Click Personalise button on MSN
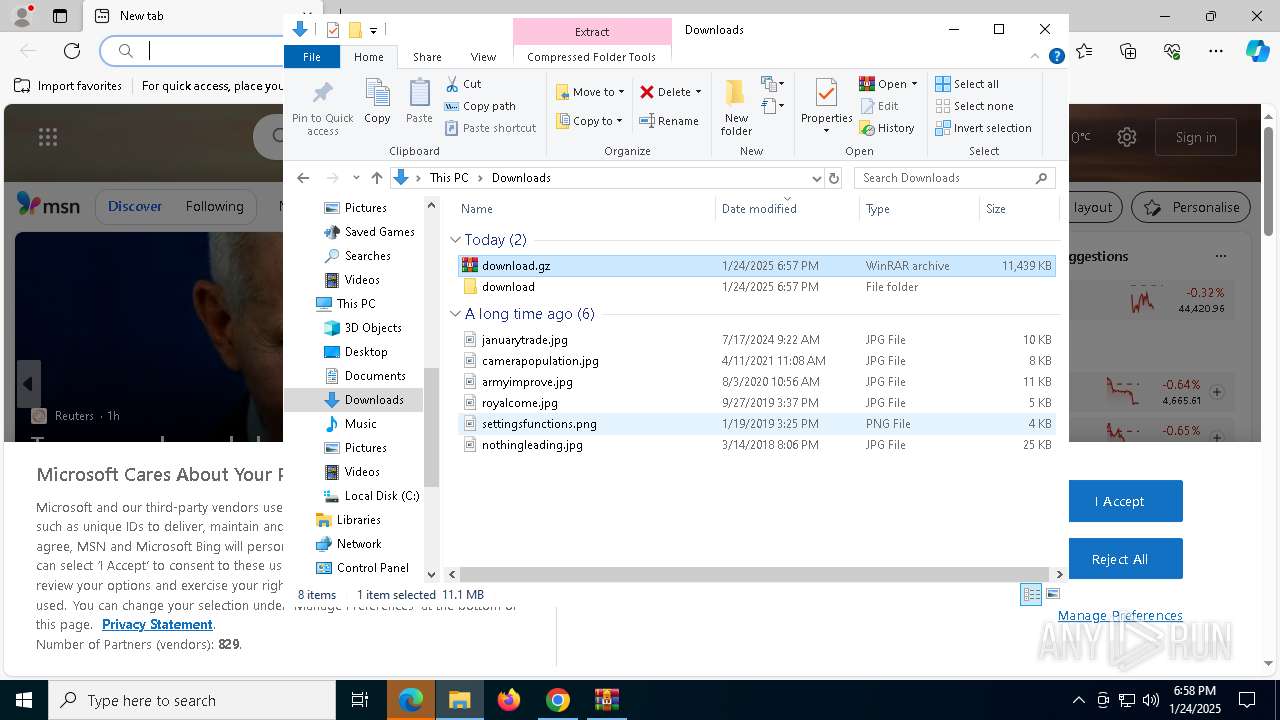 1190,207
